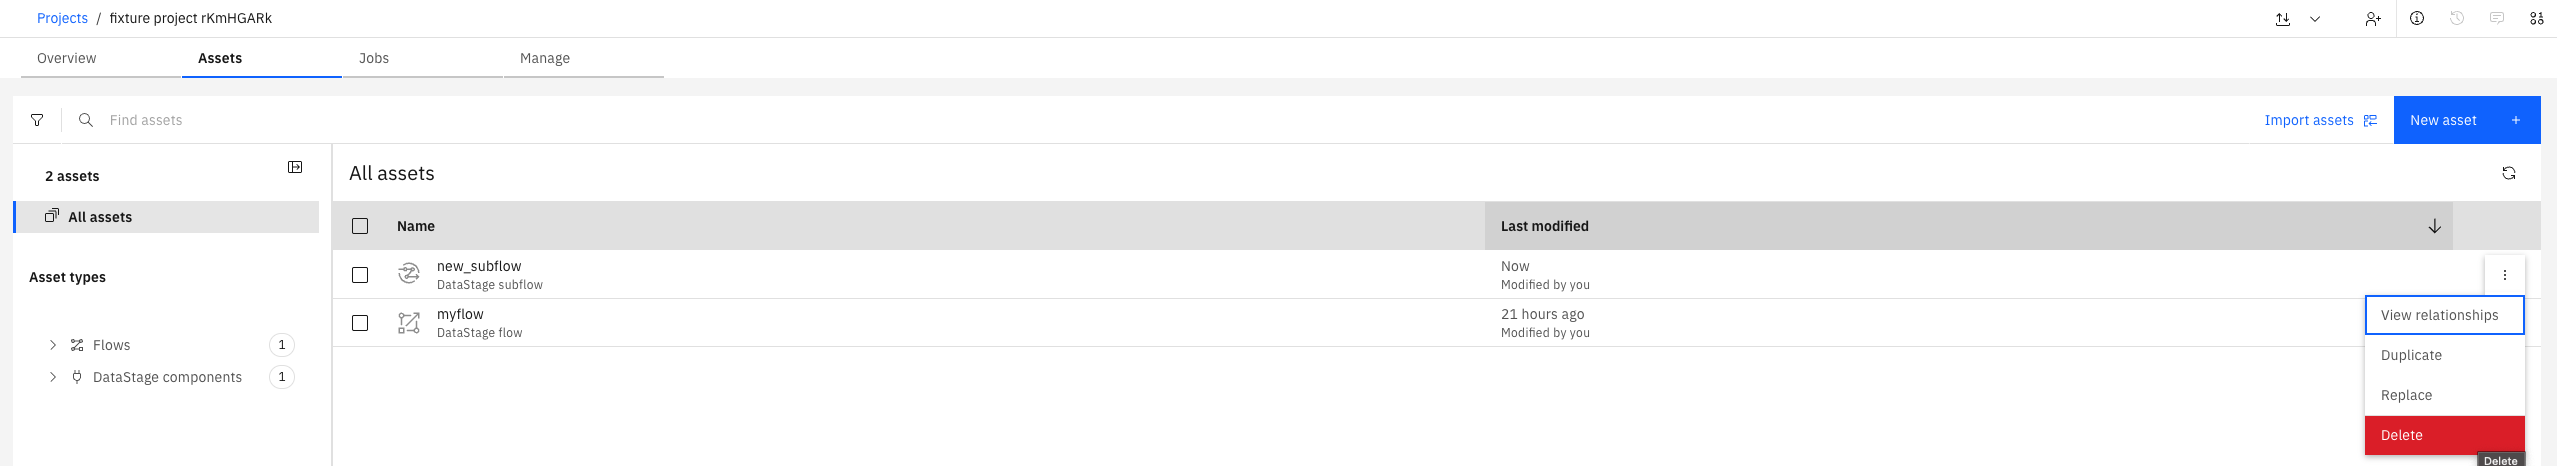Click the filter funnel icon
The width and height of the screenshot is (2557, 466).
(x=37, y=120)
